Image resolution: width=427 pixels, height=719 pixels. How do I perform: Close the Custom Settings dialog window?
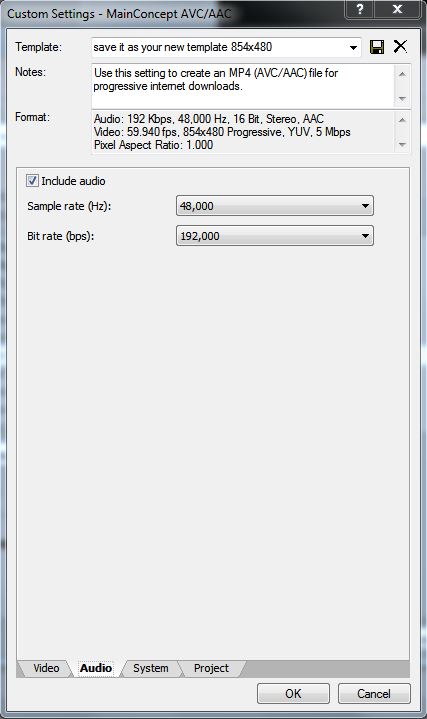pos(398,9)
